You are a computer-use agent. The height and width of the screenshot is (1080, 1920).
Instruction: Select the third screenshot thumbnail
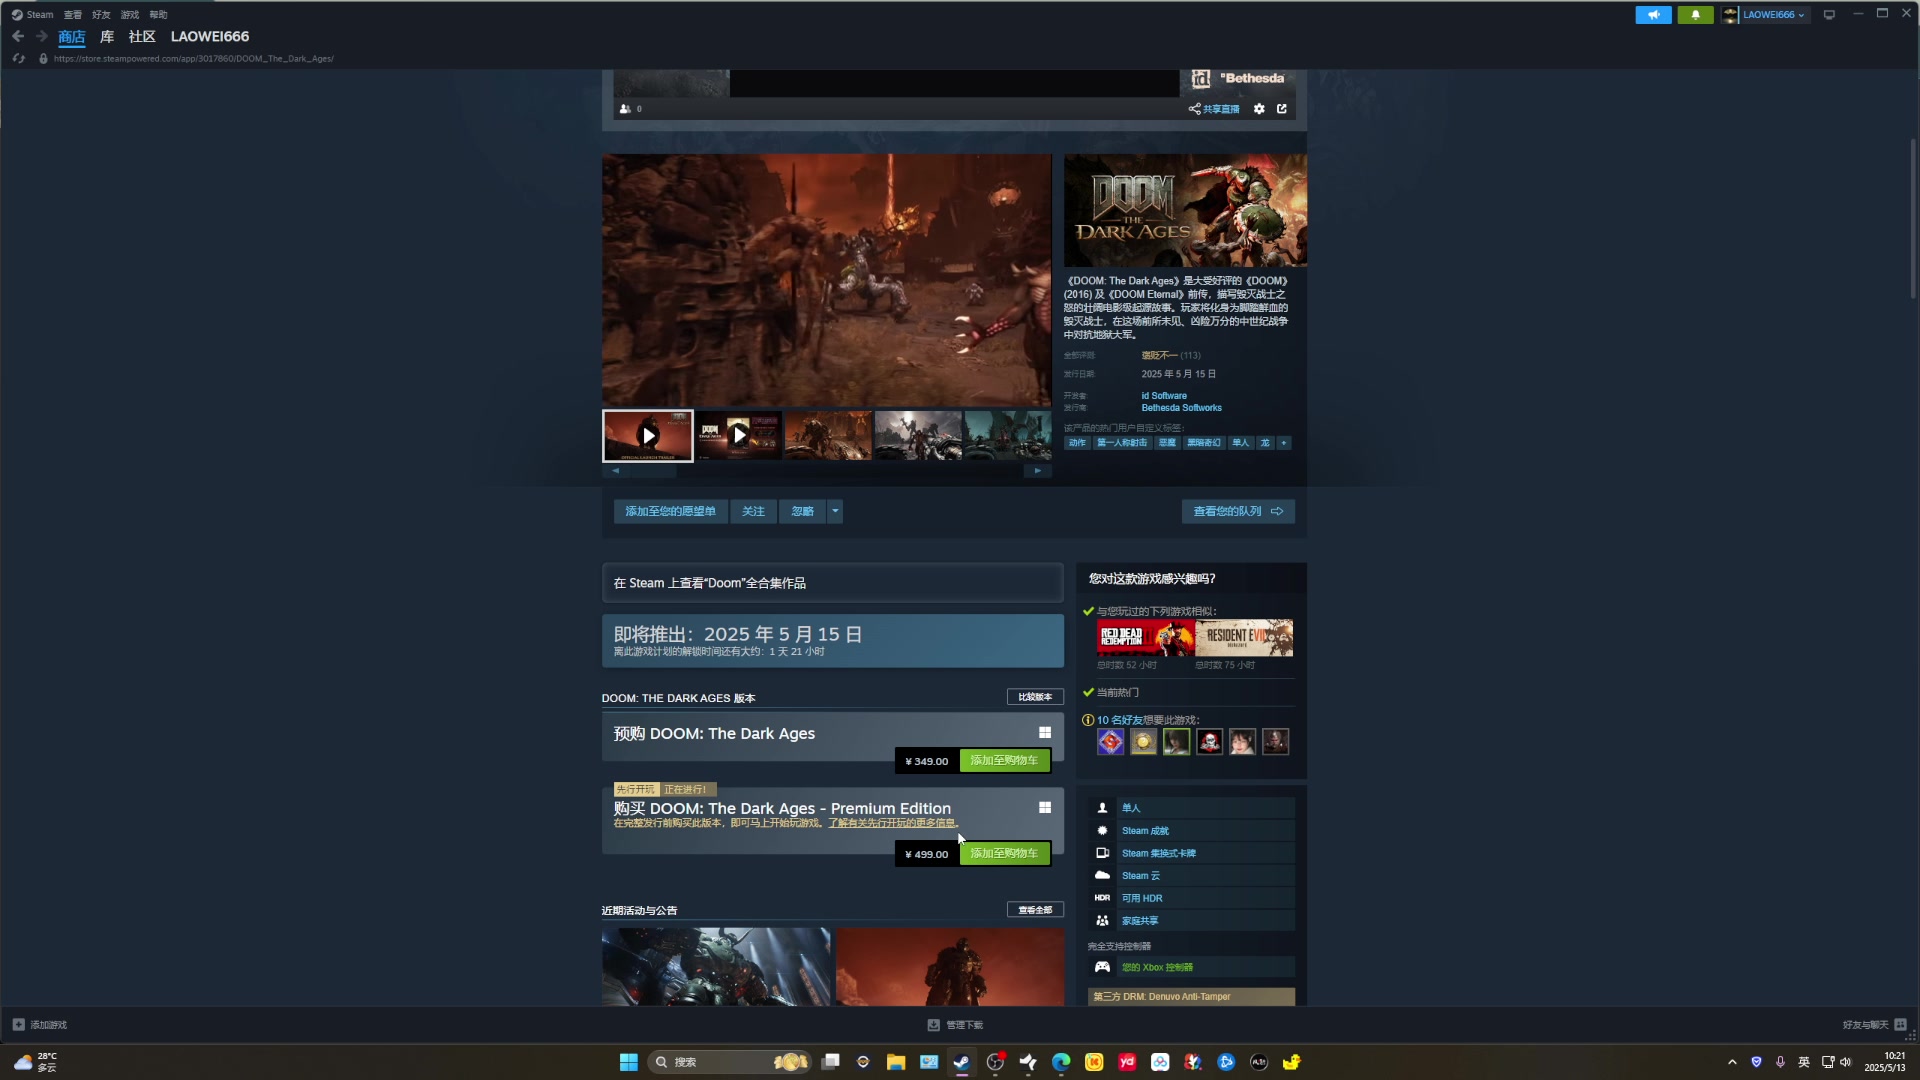pyautogui.click(x=828, y=436)
